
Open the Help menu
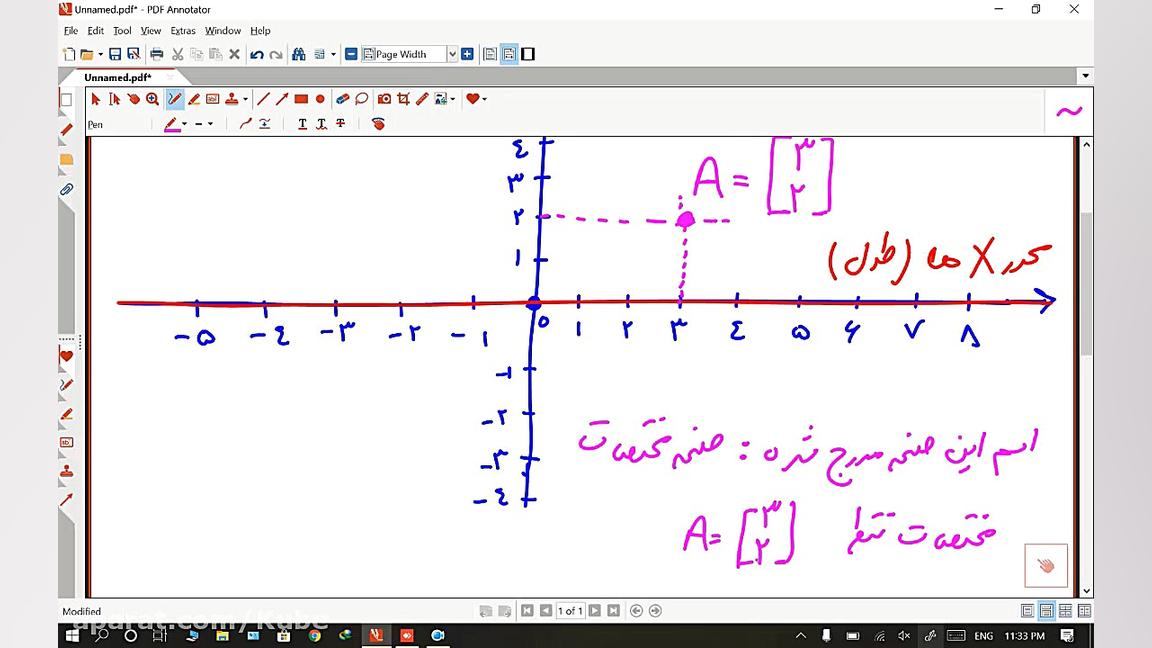point(260,31)
